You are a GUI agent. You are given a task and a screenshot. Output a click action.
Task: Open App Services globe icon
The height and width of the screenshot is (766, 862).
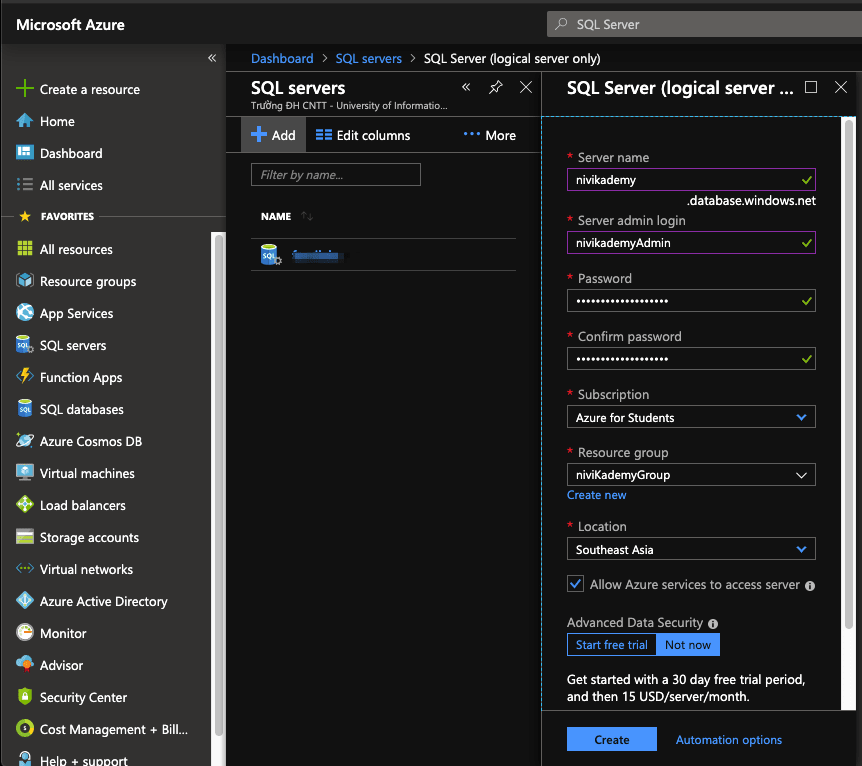point(25,312)
